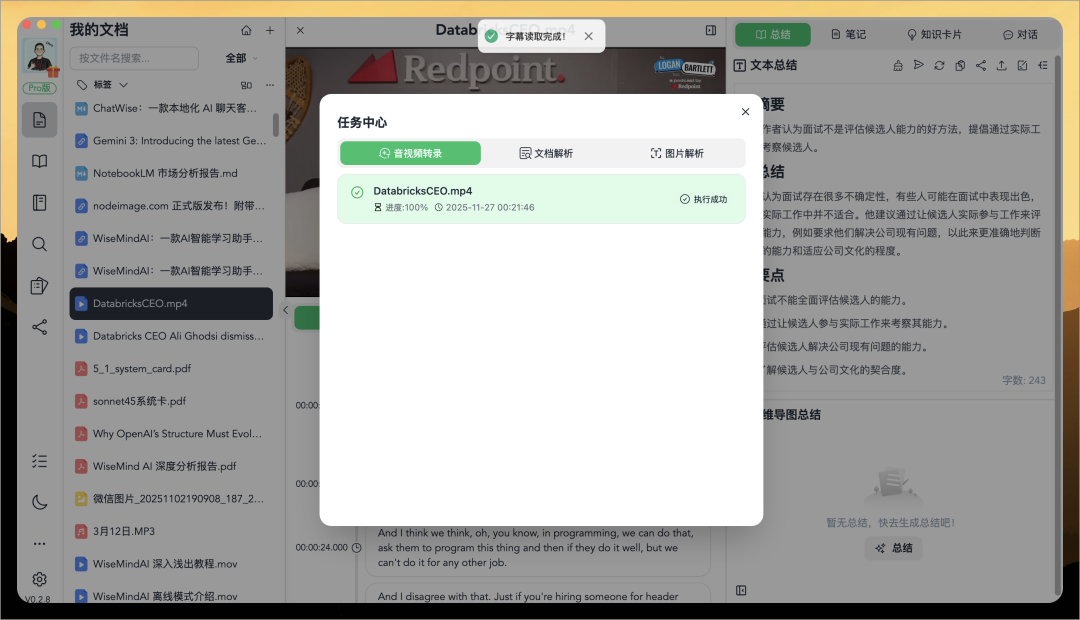Open the task list icon in left sidebar
The image size is (1080, 620).
[x=39, y=461]
